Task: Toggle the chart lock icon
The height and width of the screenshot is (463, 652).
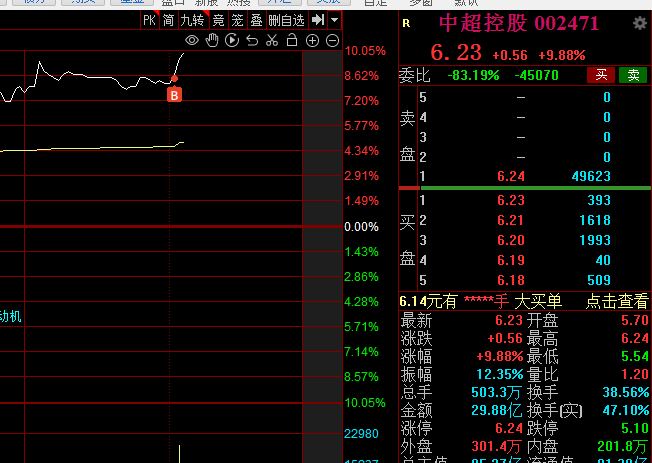Action: click(292, 40)
